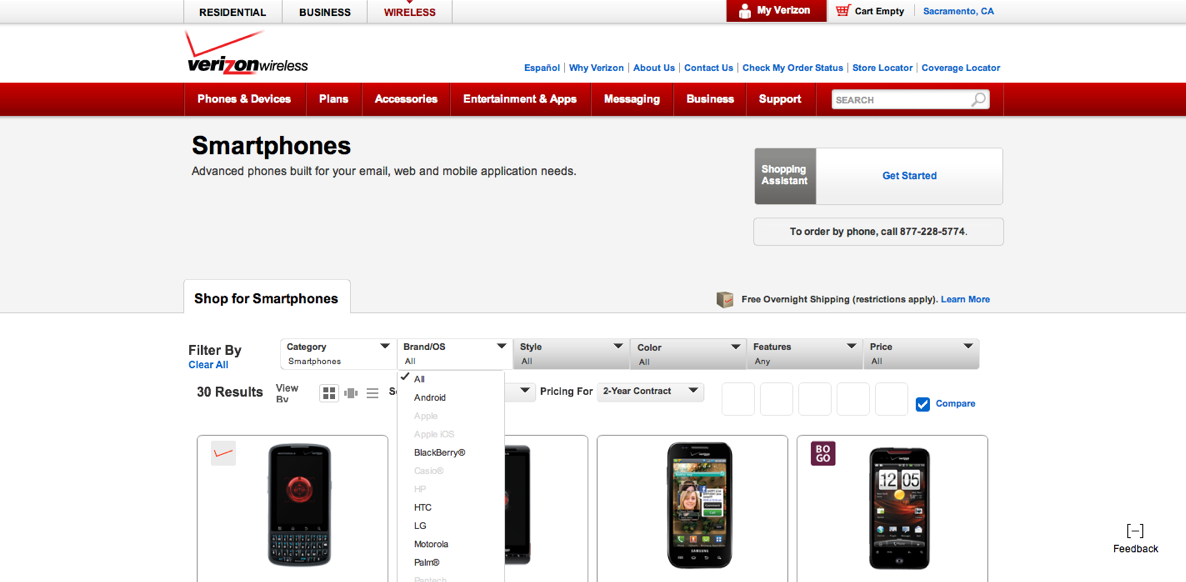Open the Plans menu
Viewport: 1186px width, 582px height.
pyautogui.click(x=334, y=99)
